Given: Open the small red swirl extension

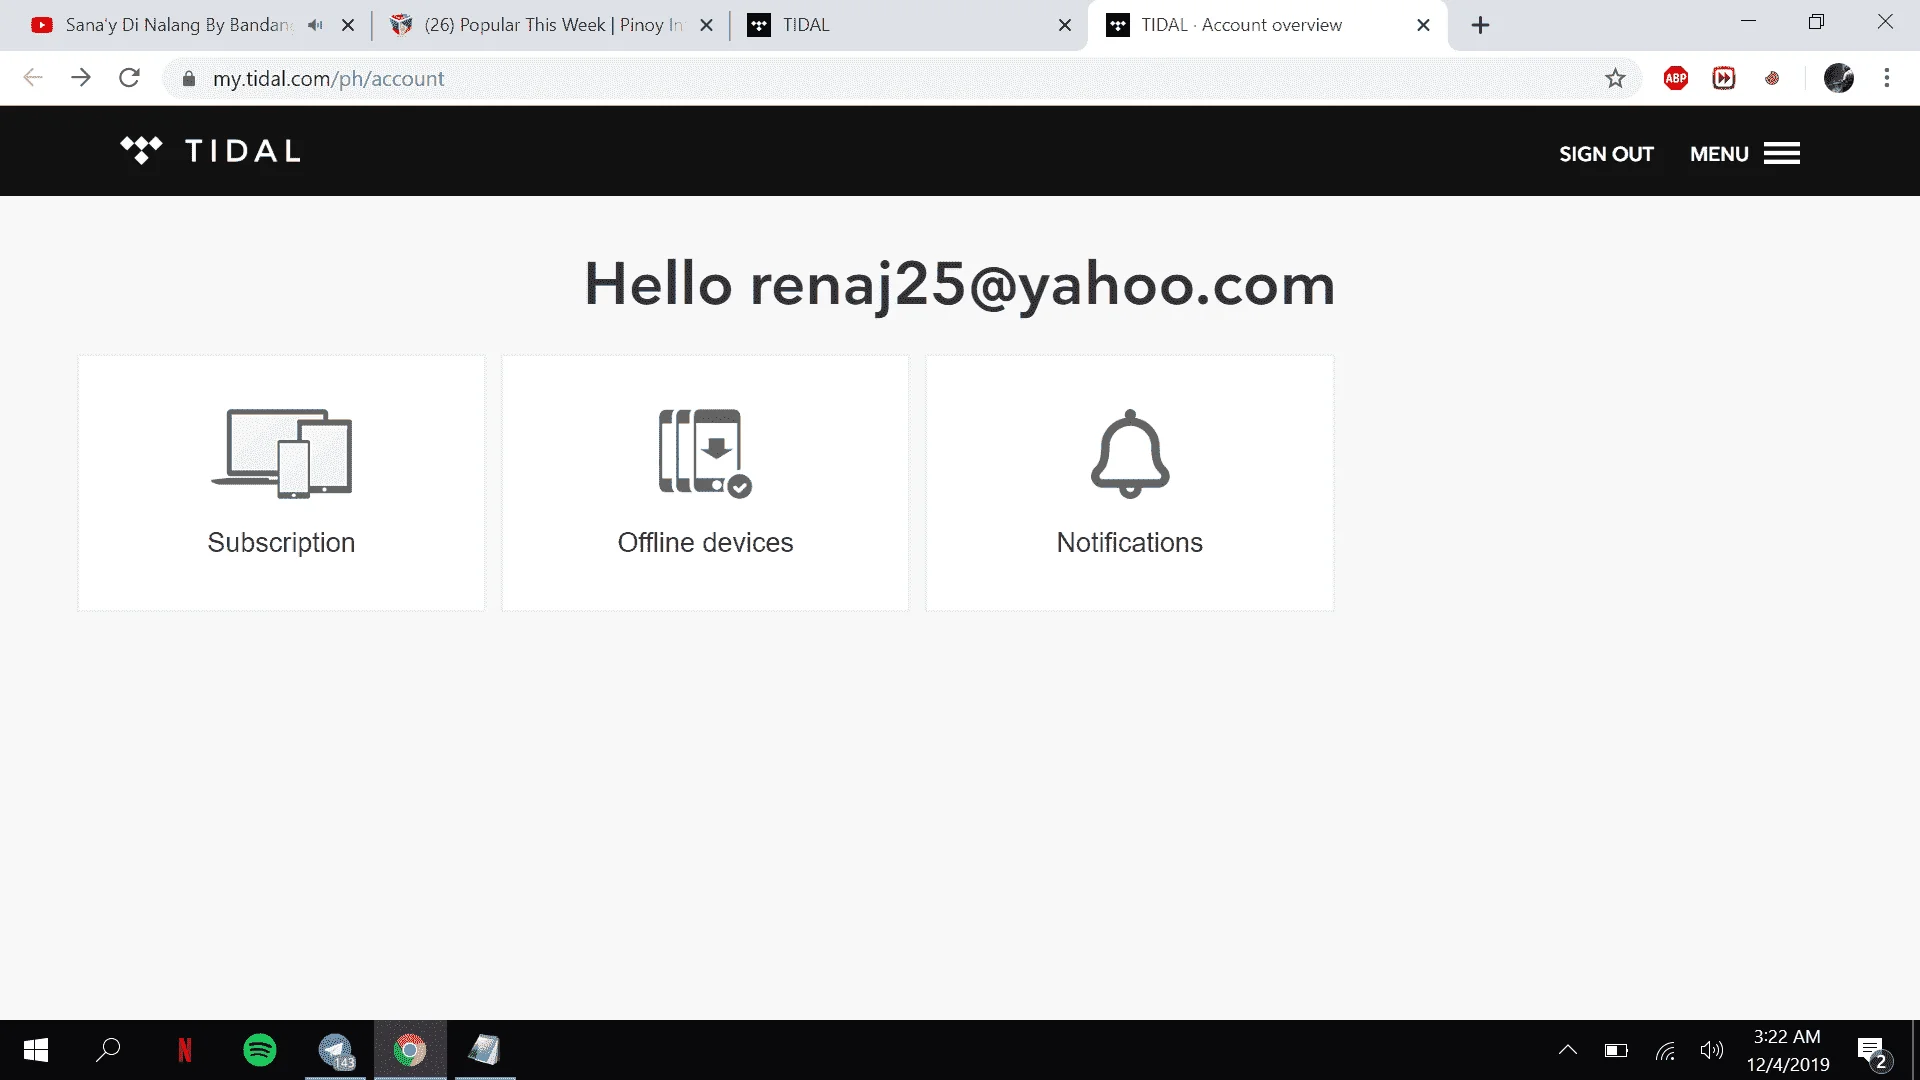Looking at the screenshot, I should point(1772,78).
